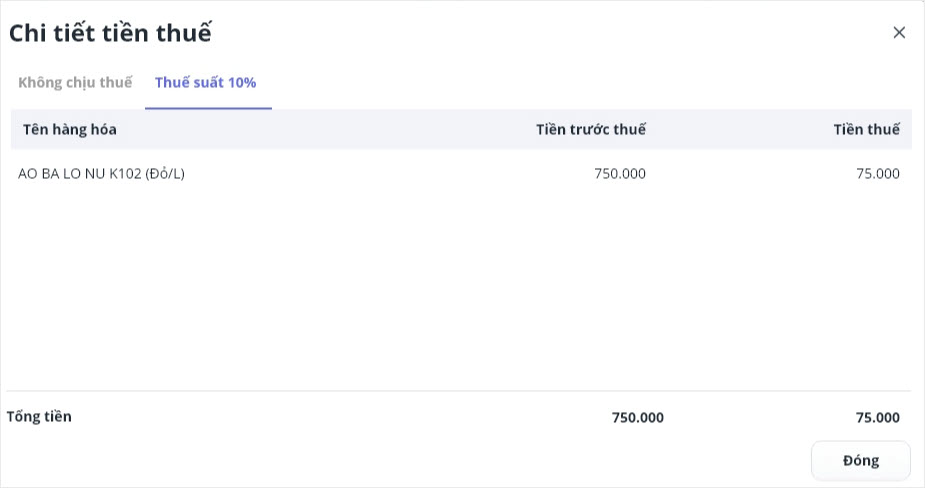925x488 pixels.
Task: Click the header bar's blank middle area
Action: click(330, 129)
